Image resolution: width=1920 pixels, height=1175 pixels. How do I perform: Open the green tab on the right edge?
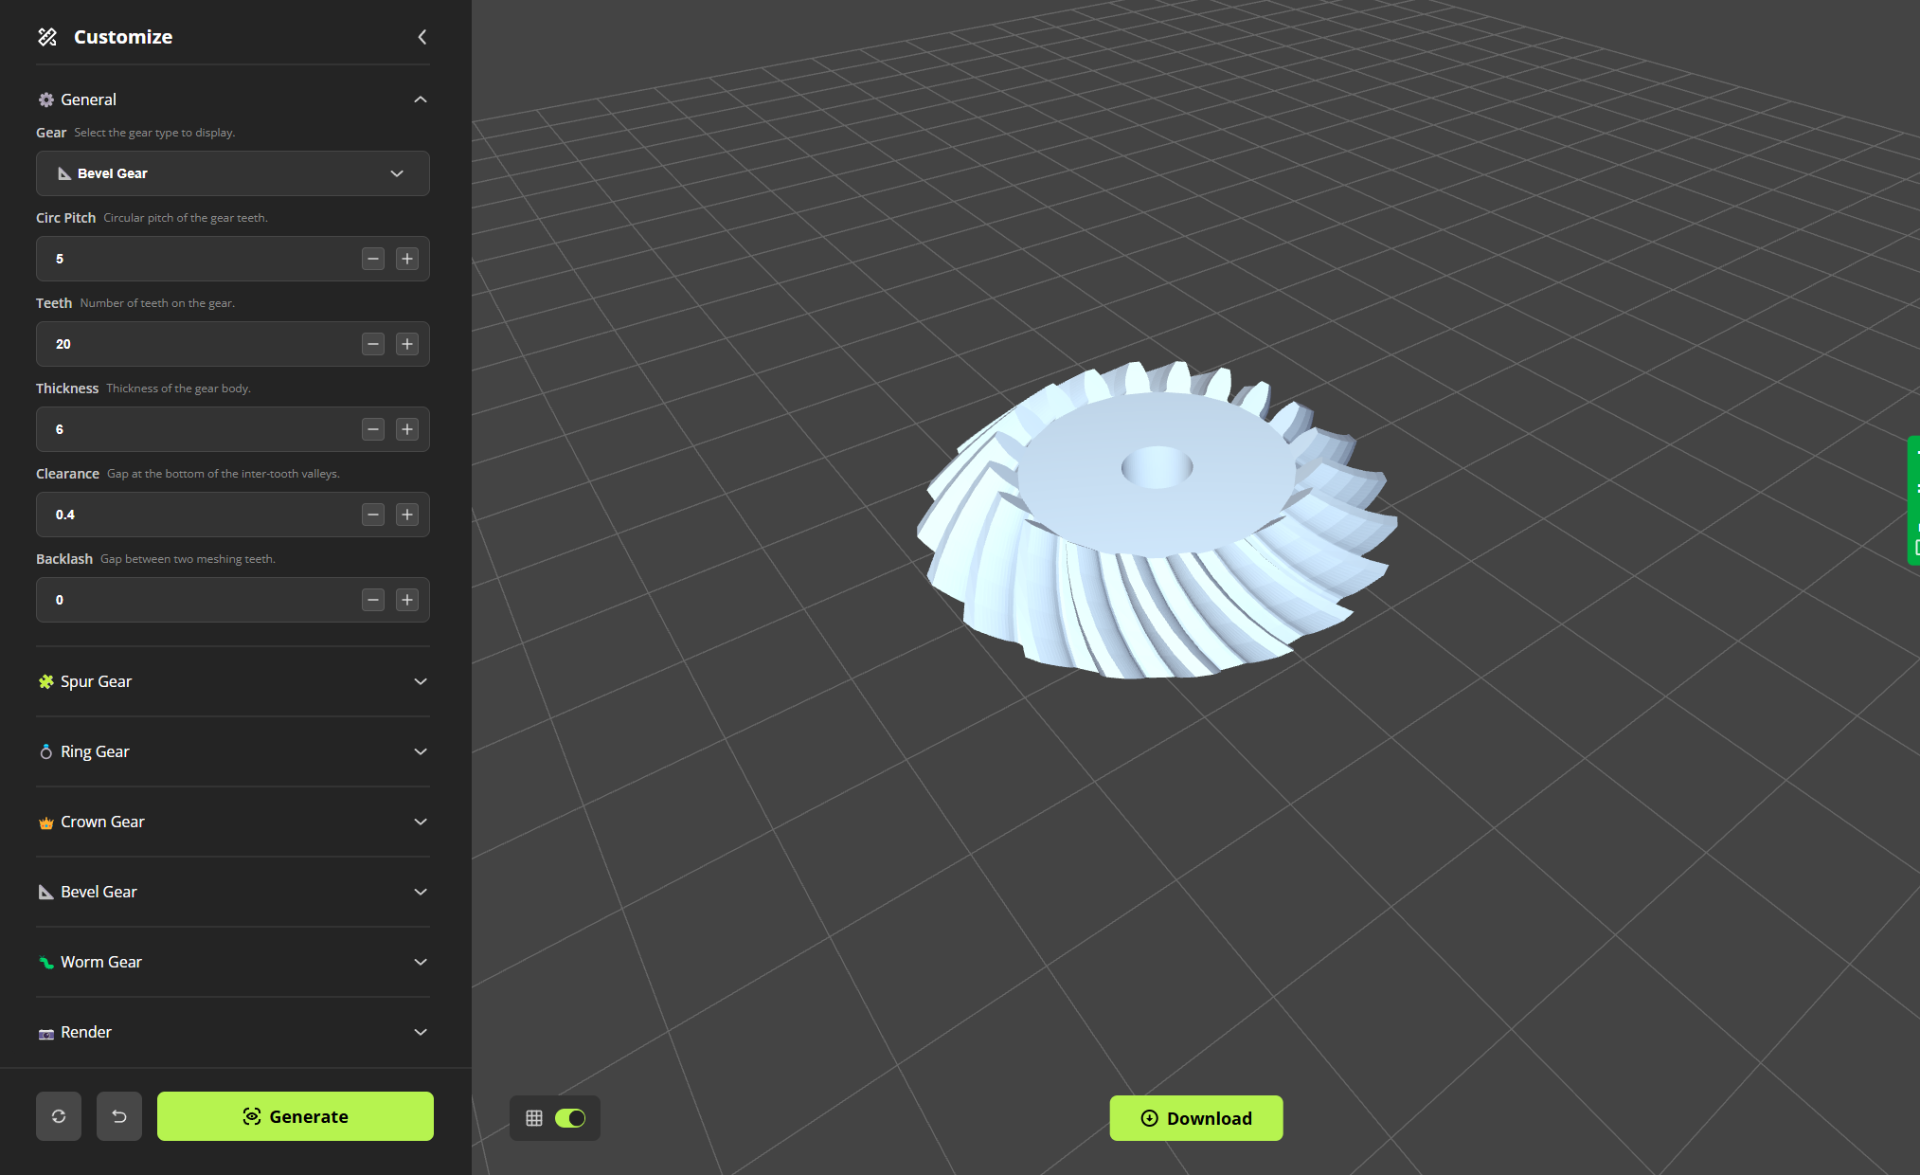pos(1913,500)
